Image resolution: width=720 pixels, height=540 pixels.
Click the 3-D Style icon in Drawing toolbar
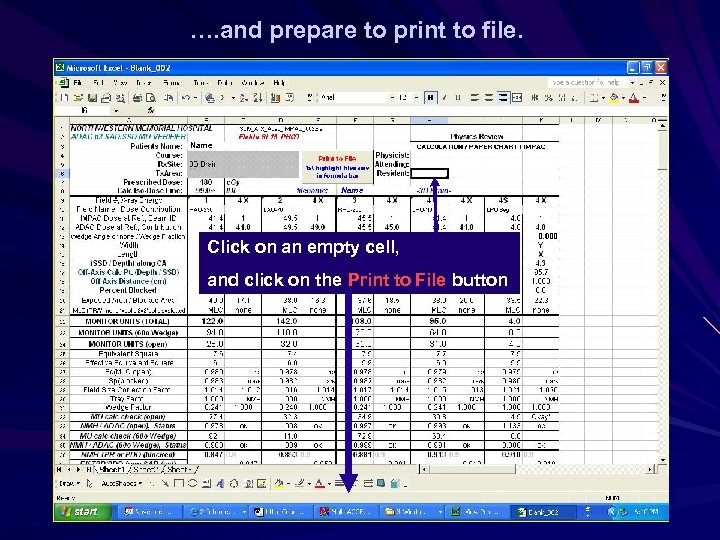pos(395,483)
